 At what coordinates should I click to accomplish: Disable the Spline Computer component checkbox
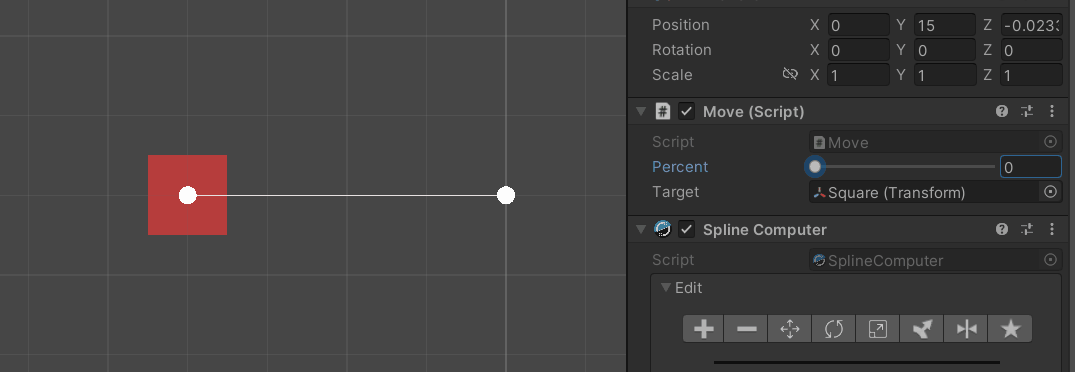pyautogui.click(x=686, y=229)
